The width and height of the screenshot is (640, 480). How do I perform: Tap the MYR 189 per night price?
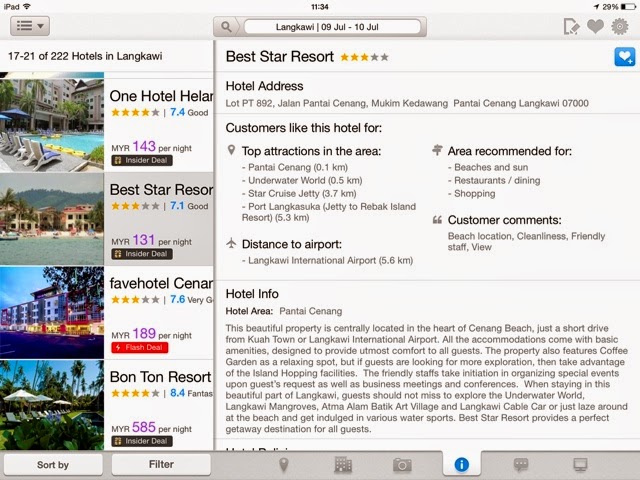pyautogui.click(x=151, y=334)
